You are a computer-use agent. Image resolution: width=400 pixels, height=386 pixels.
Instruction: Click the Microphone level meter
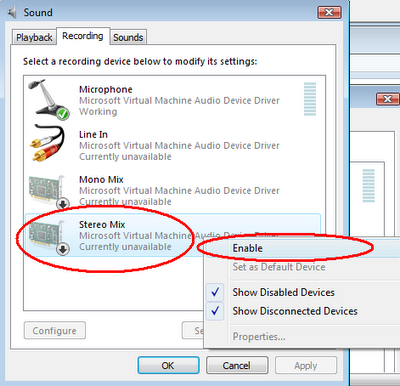tap(310, 99)
